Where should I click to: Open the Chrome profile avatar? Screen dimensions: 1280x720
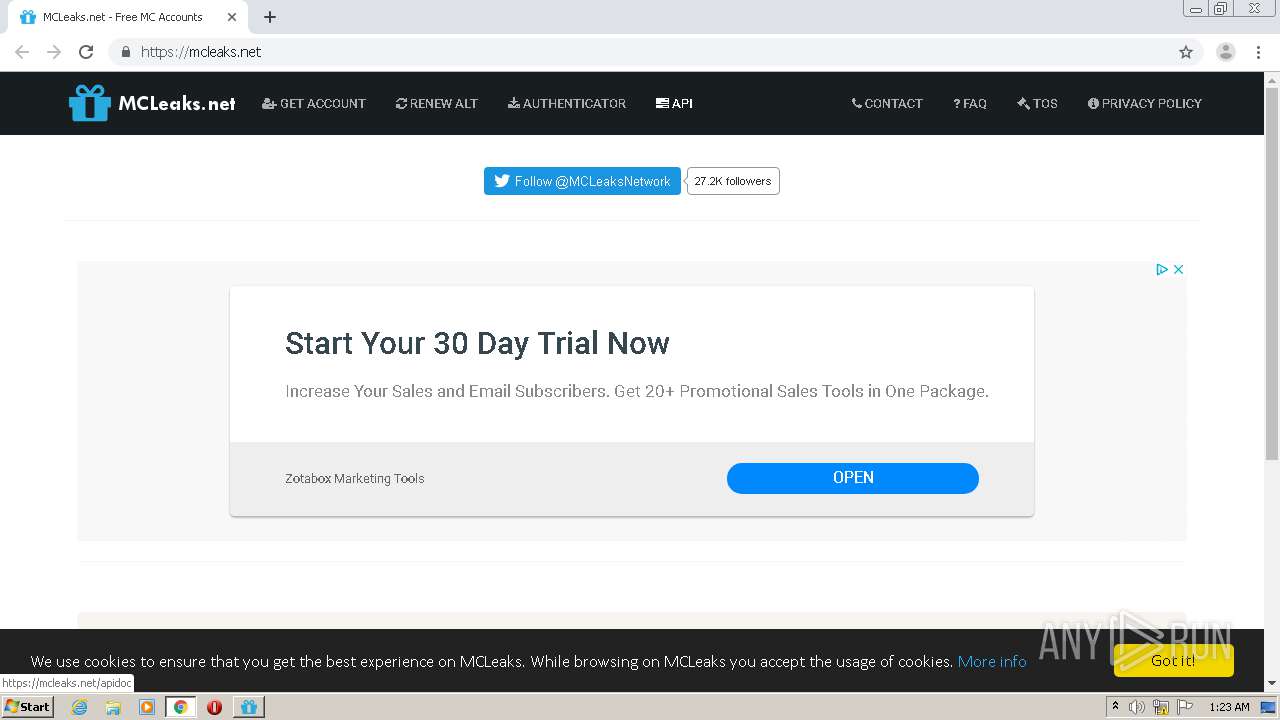click(1226, 52)
